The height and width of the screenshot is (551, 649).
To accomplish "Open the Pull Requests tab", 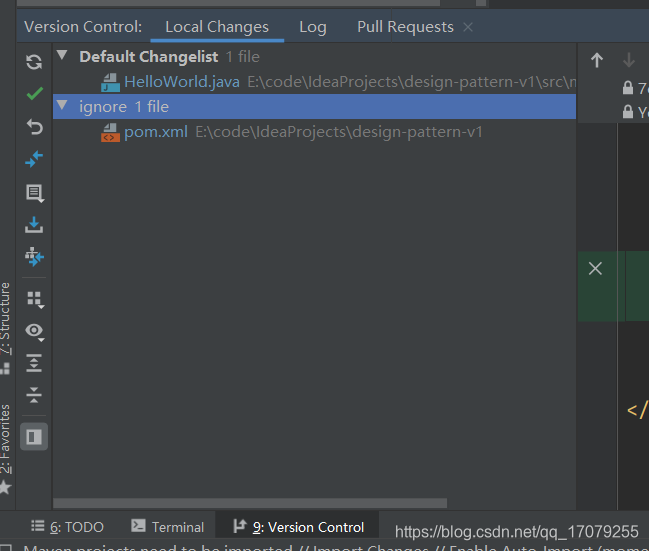I will (x=405, y=27).
